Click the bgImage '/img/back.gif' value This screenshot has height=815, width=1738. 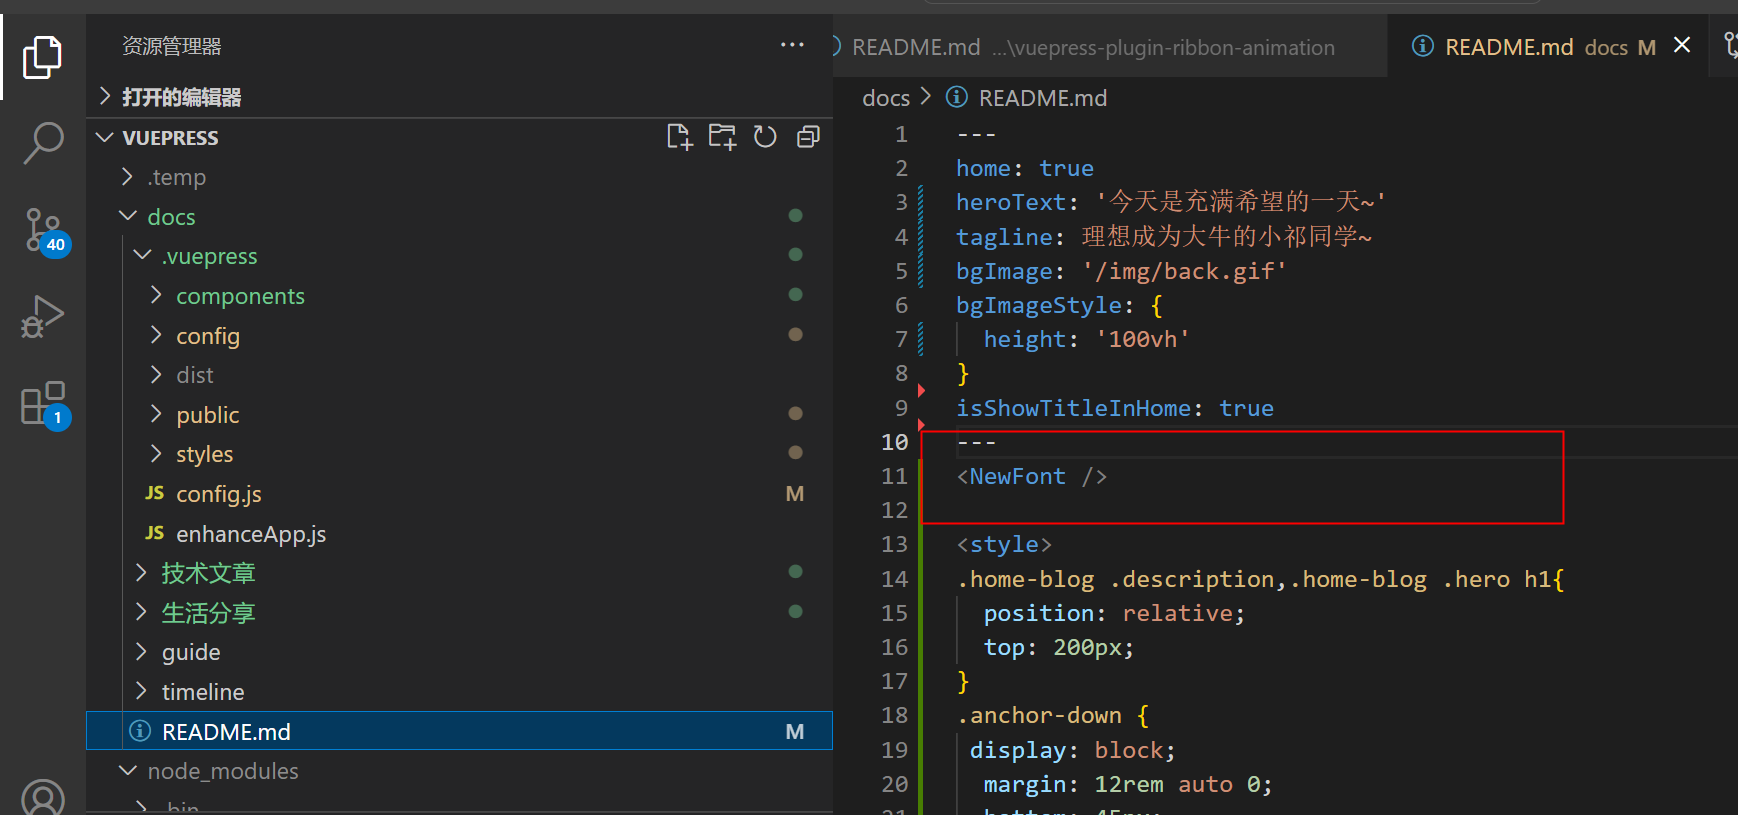pos(1184,271)
